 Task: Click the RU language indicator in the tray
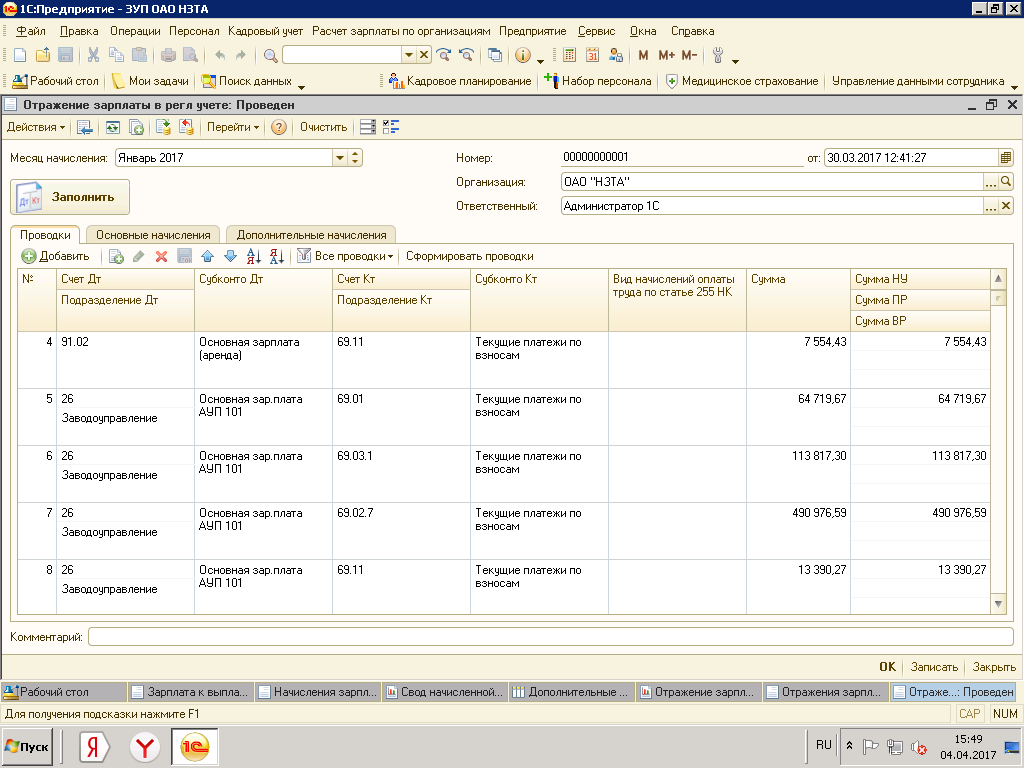pyautogui.click(x=824, y=745)
